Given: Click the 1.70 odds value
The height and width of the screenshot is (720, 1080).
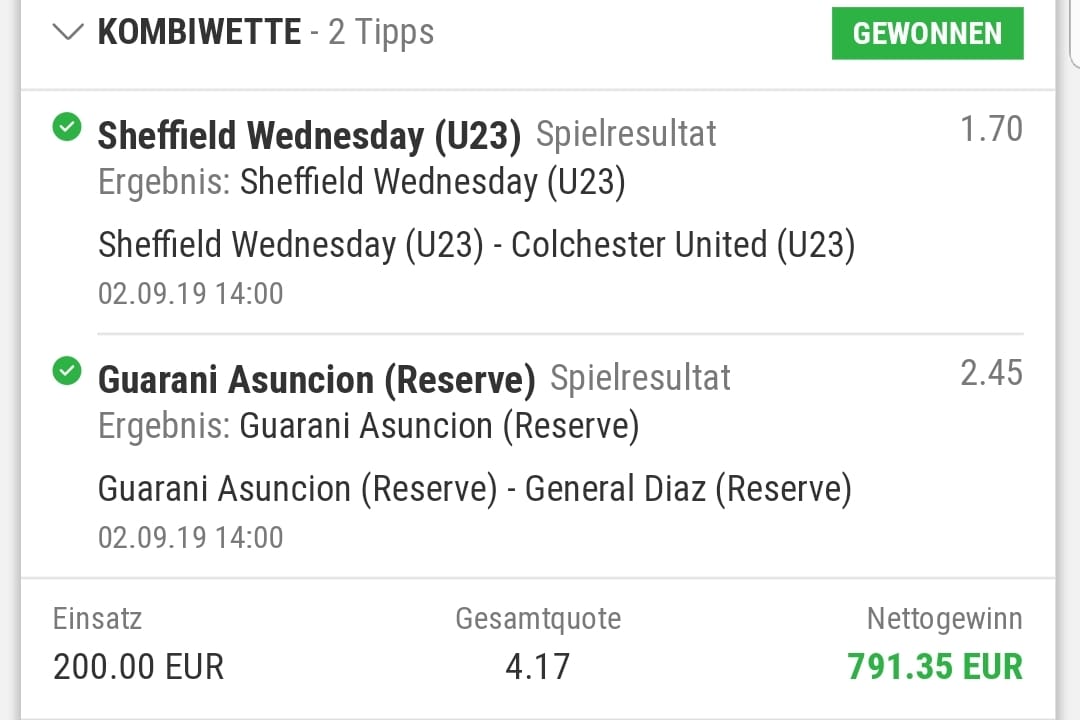Looking at the screenshot, I should [991, 129].
